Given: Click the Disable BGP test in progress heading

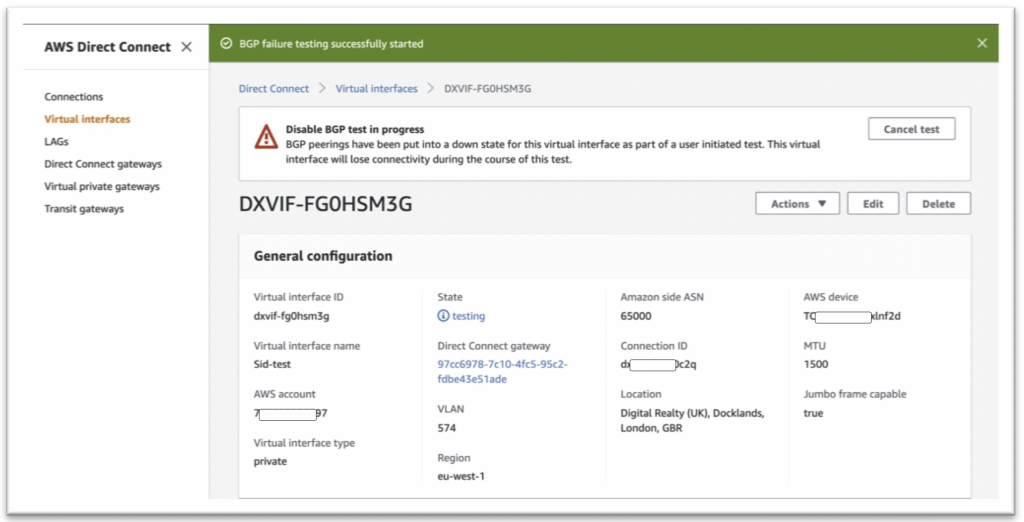Looking at the screenshot, I should click(355, 129).
